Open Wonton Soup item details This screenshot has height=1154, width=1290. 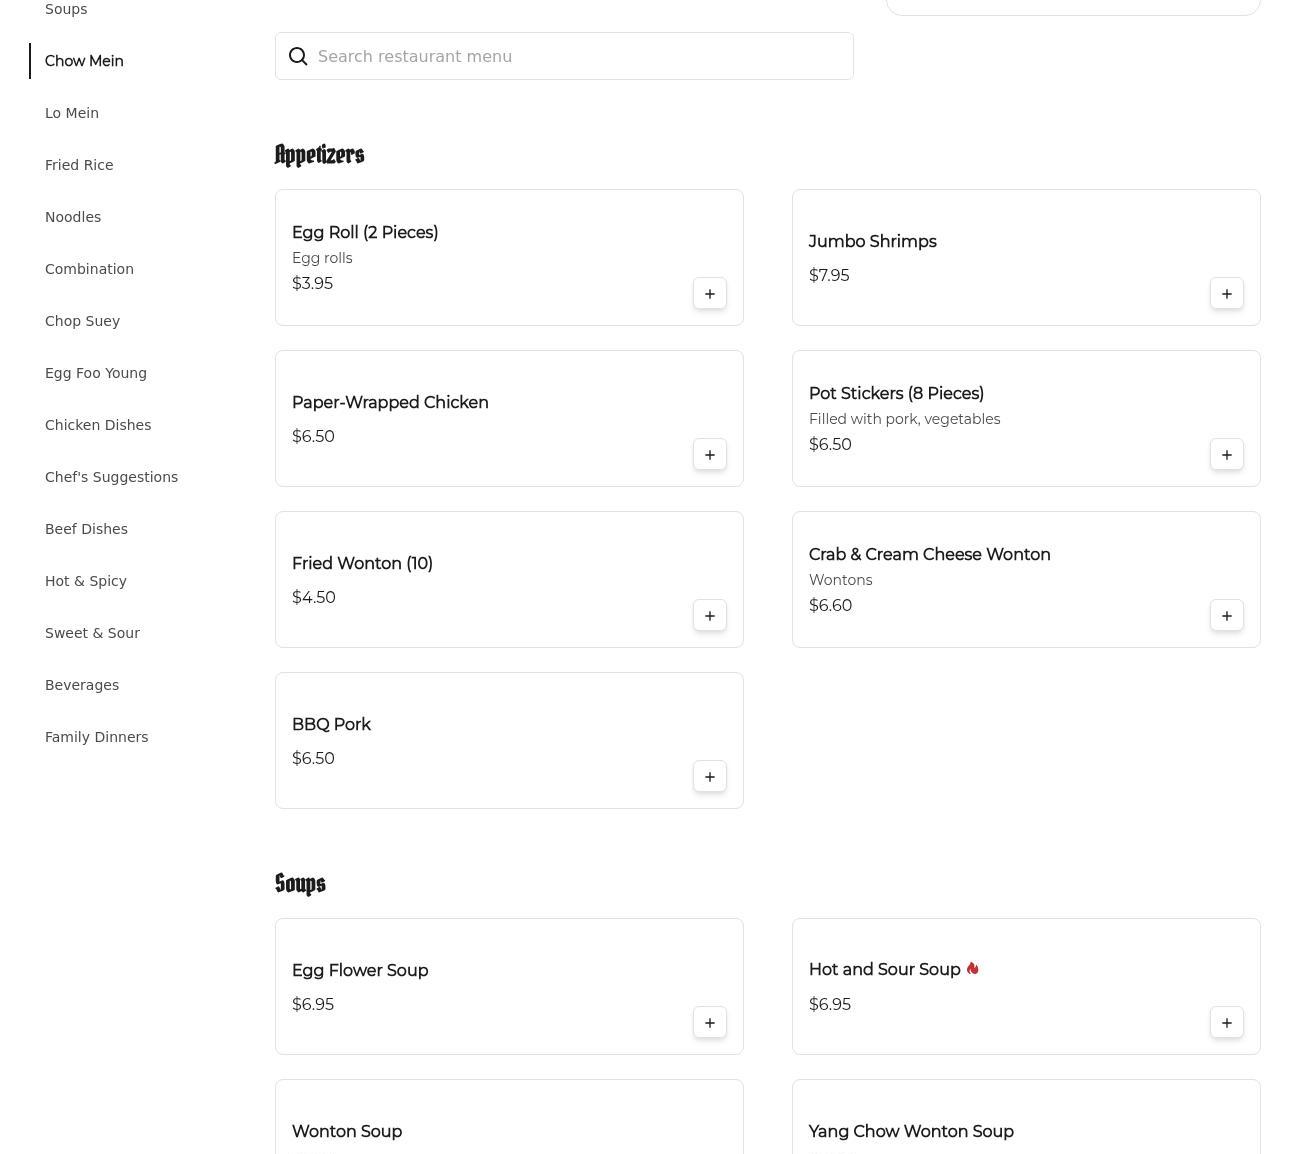347,1131
